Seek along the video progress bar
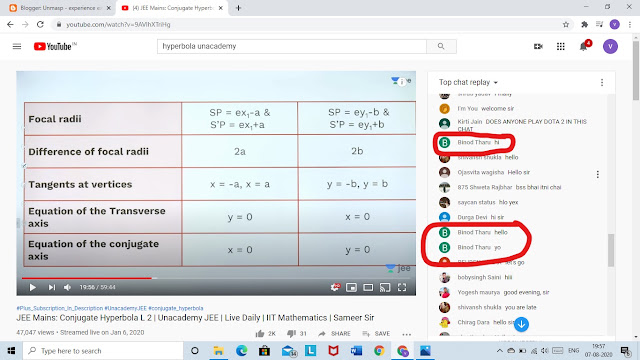 click(216, 278)
